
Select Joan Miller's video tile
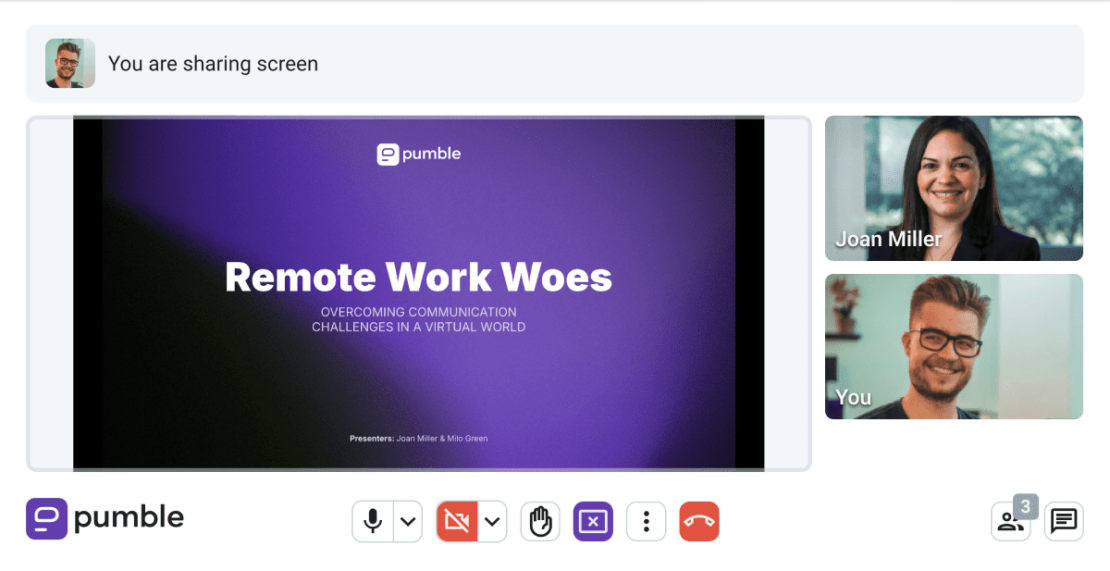[x=953, y=188]
